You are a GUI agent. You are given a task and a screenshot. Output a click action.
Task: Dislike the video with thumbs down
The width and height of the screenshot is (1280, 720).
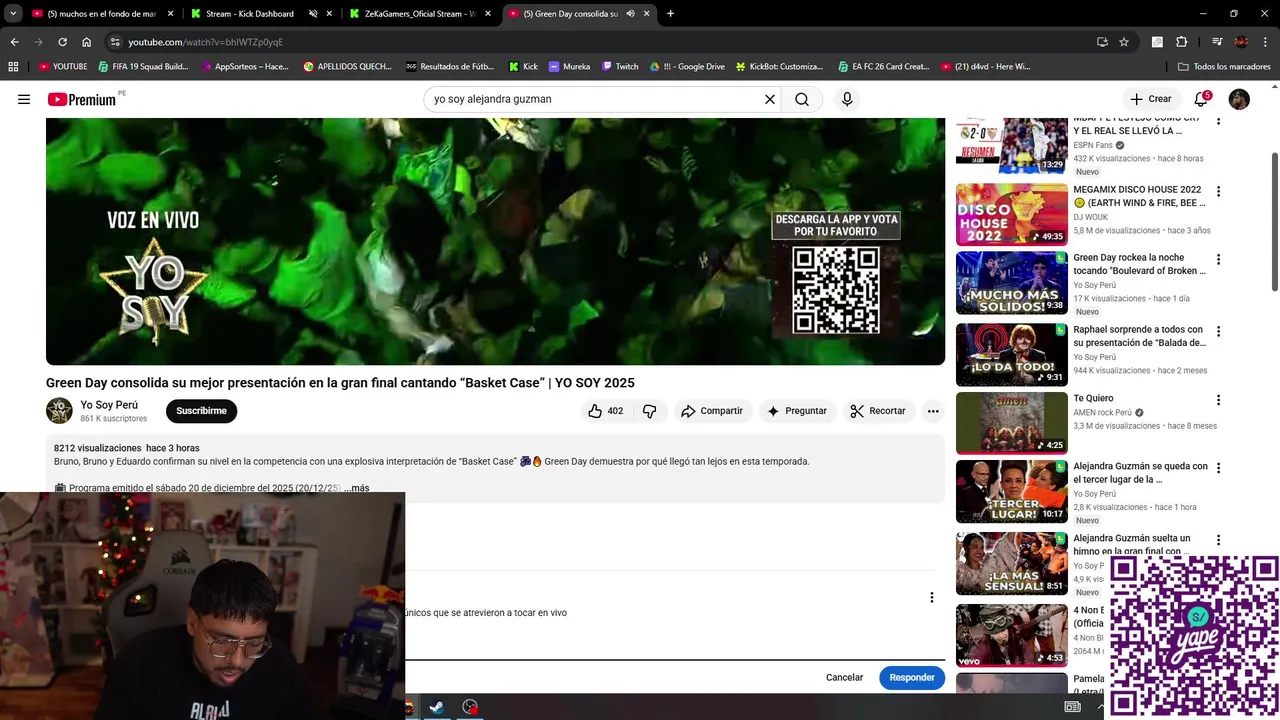pos(650,411)
